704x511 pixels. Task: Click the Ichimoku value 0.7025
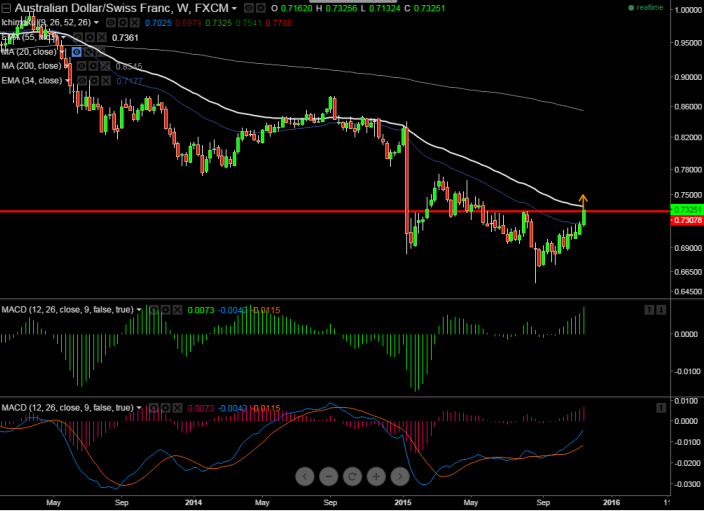[158, 23]
